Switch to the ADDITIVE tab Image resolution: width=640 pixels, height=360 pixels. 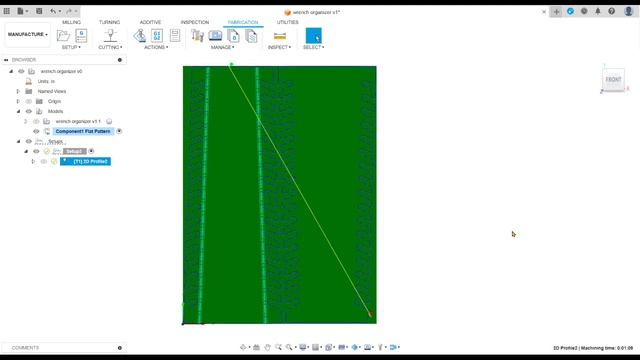tap(150, 22)
